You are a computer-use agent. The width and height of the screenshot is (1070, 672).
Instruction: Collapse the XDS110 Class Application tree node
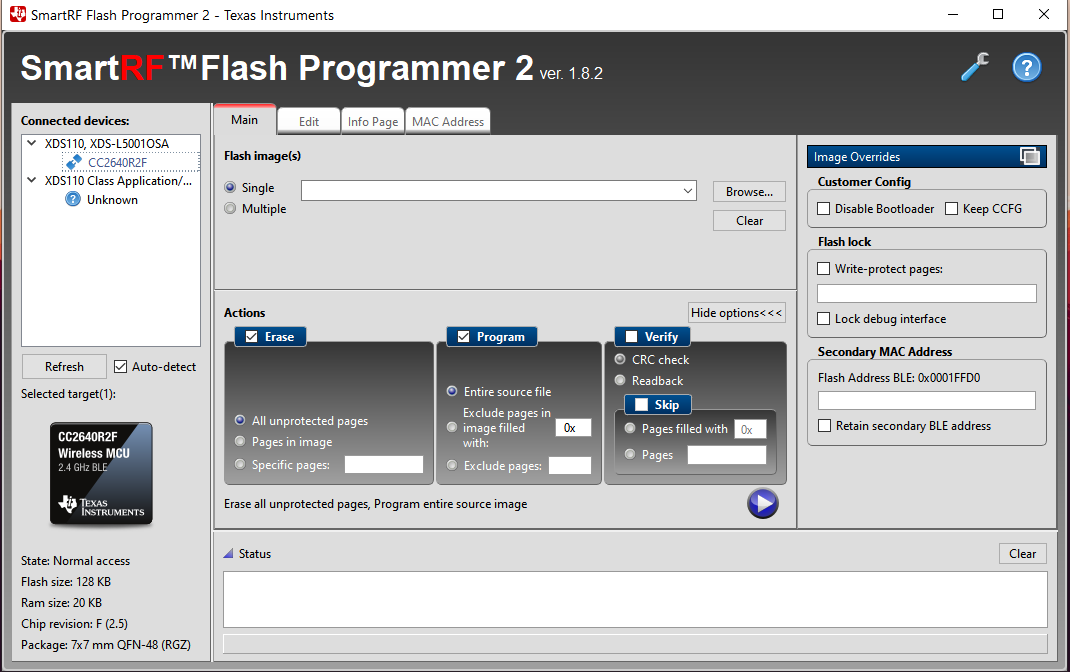31,181
